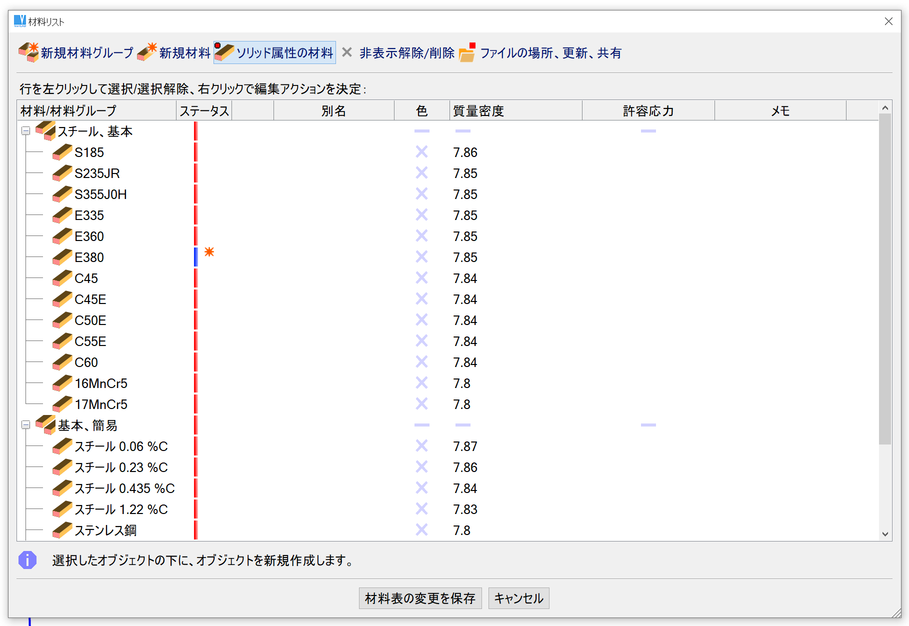Select the E380 material row
Screen dimensions: 909x626
[89, 257]
